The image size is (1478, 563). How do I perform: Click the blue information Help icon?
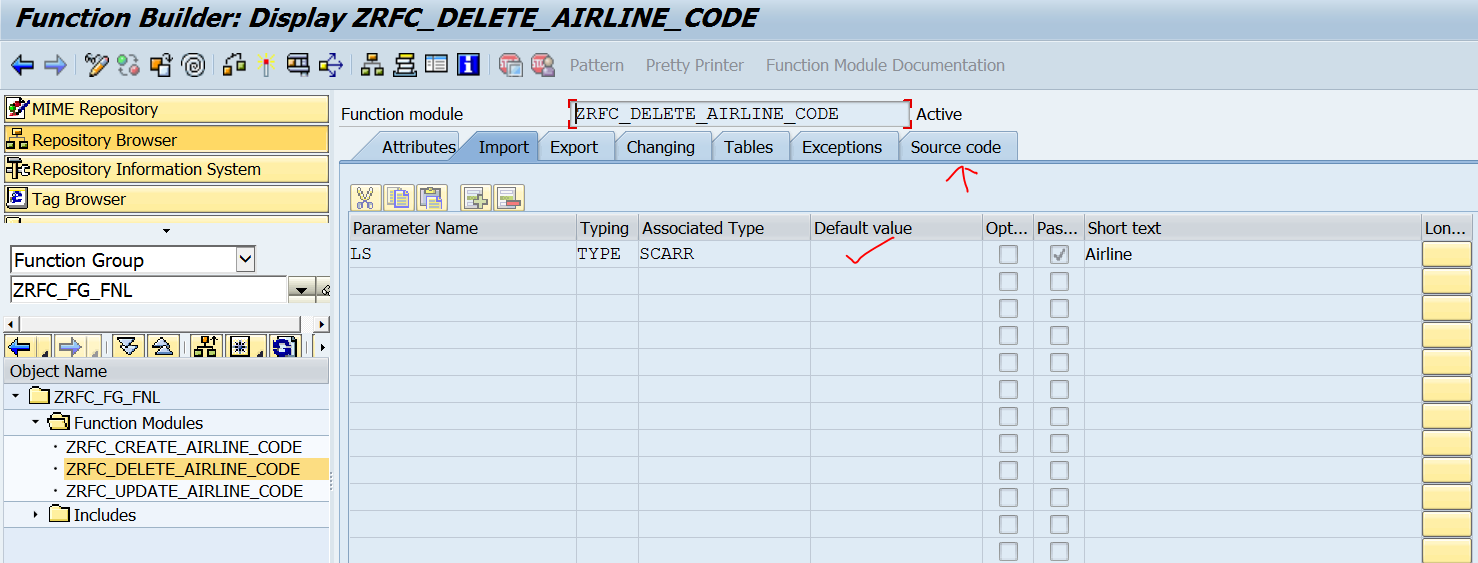tap(468, 66)
